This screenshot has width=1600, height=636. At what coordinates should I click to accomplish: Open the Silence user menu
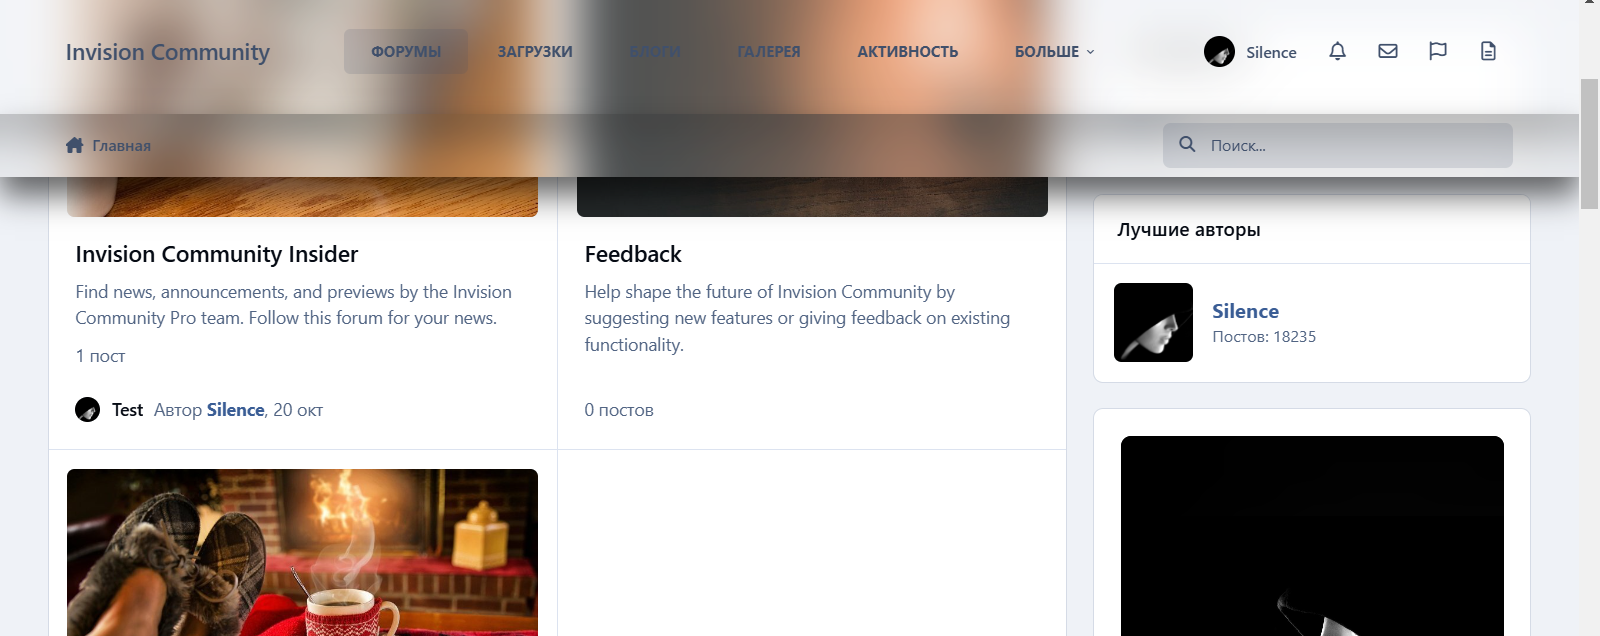[1251, 52]
